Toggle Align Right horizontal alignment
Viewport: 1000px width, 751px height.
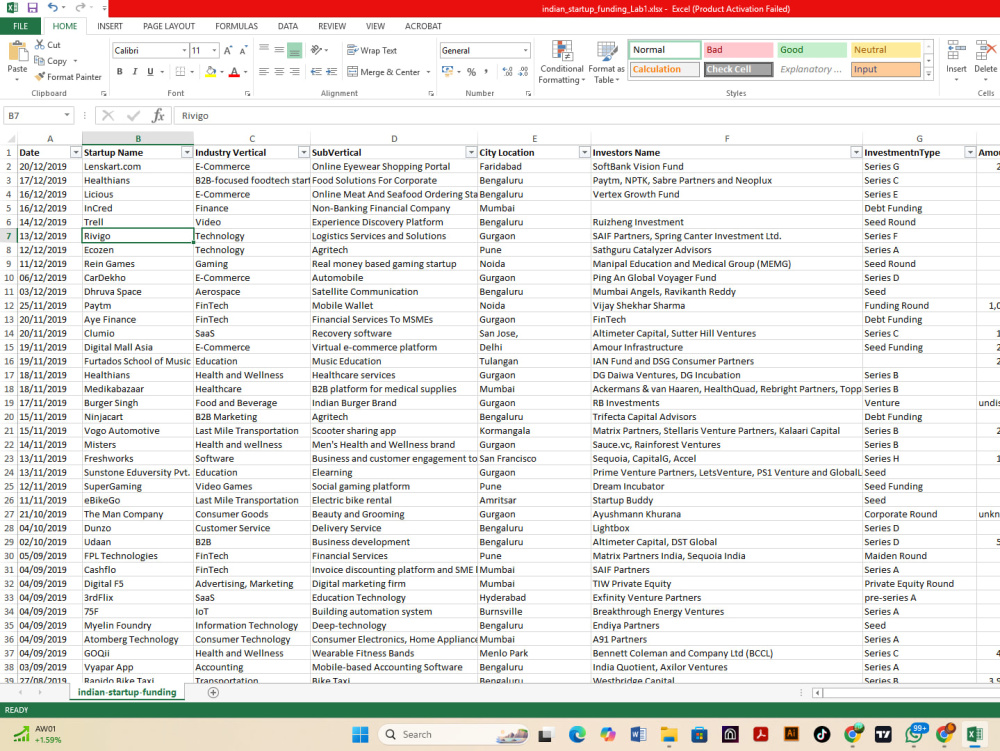tap(295, 71)
